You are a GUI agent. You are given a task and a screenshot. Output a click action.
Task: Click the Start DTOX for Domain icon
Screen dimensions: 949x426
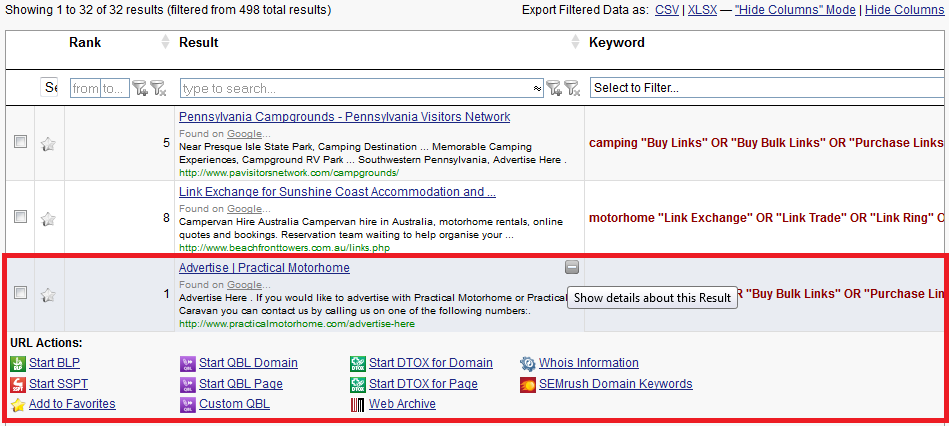click(x=358, y=364)
